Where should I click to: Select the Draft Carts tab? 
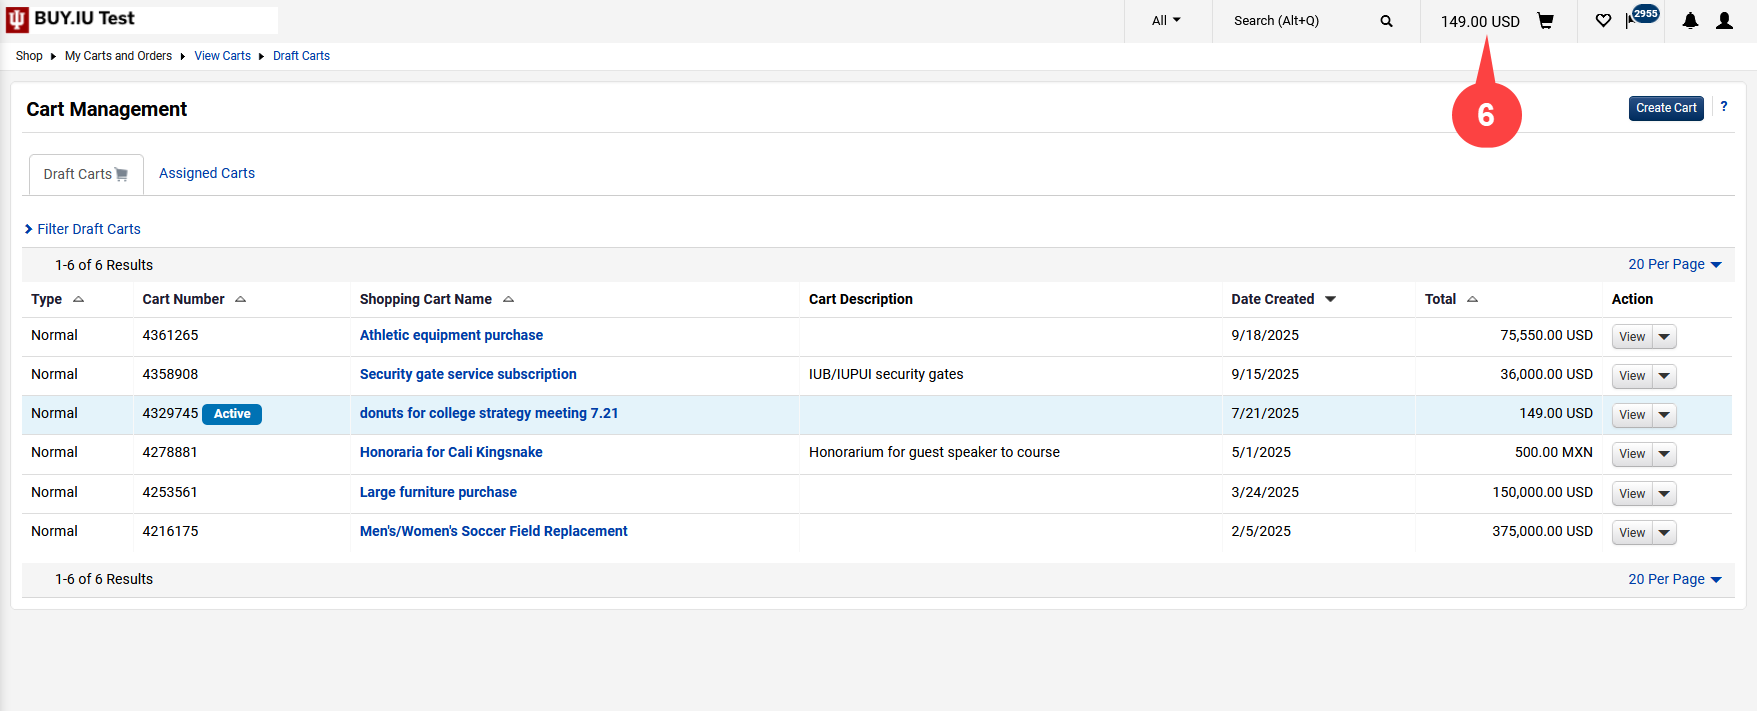click(x=85, y=174)
